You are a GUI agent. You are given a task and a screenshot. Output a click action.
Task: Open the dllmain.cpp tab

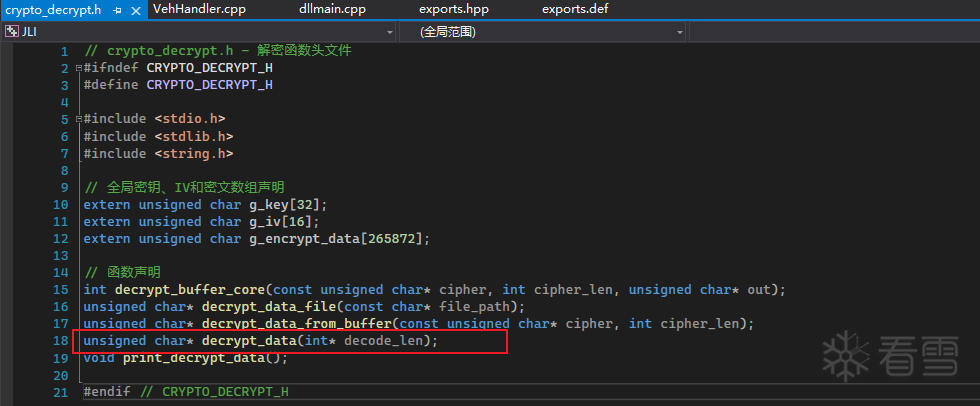[332, 9]
